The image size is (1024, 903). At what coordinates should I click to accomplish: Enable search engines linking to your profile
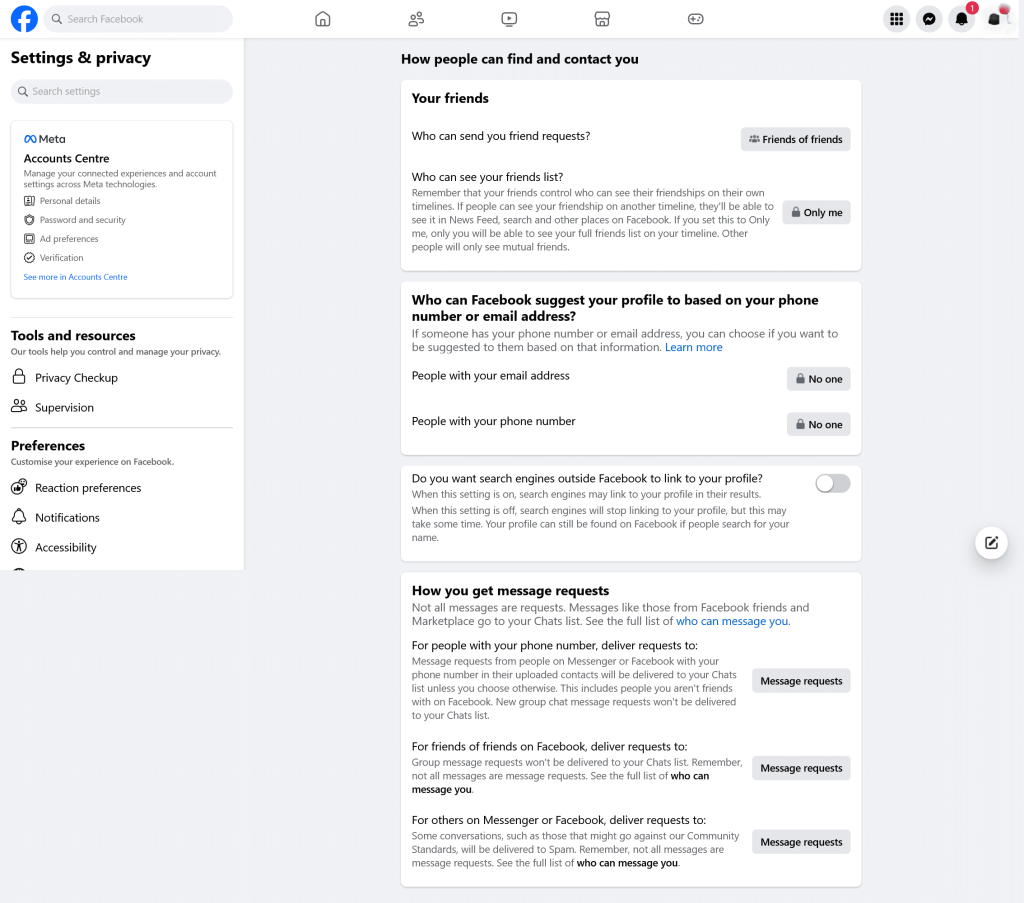pyautogui.click(x=832, y=483)
